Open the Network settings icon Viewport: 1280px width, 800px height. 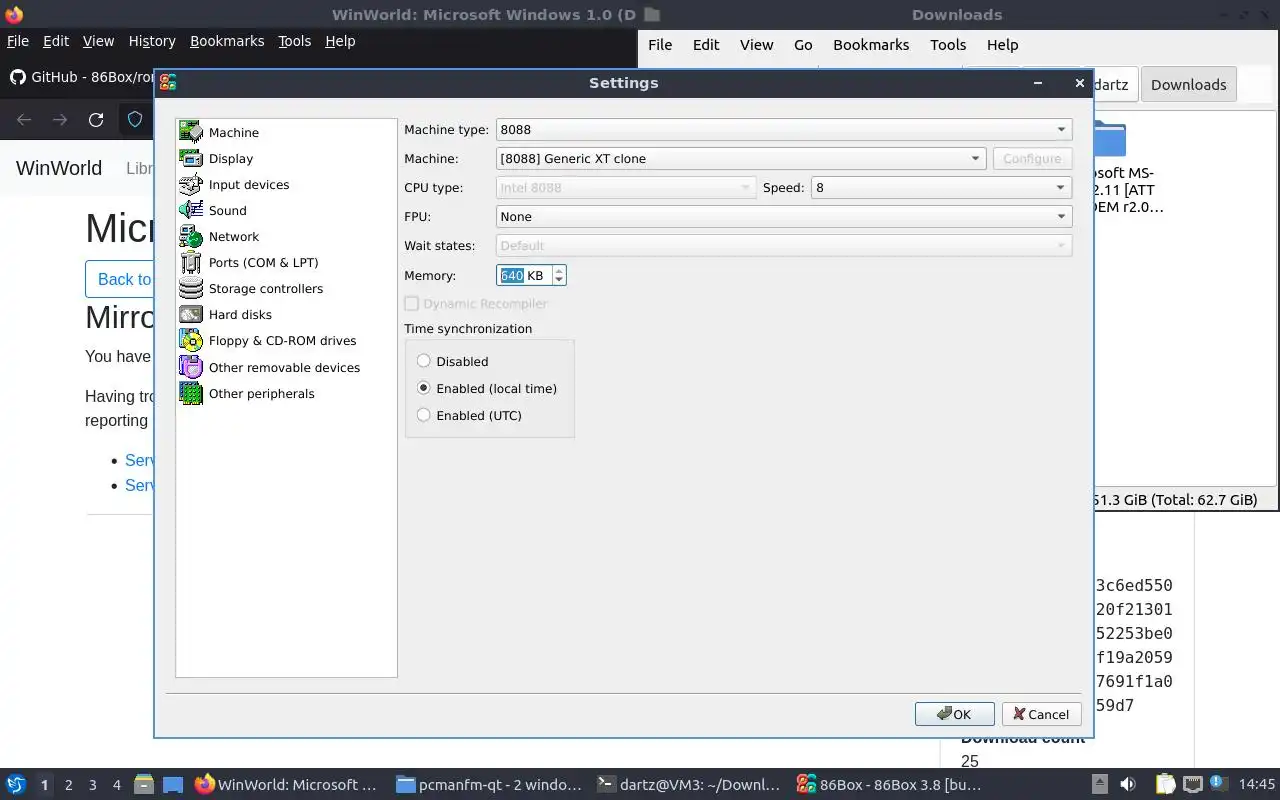pyautogui.click(x=191, y=236)
